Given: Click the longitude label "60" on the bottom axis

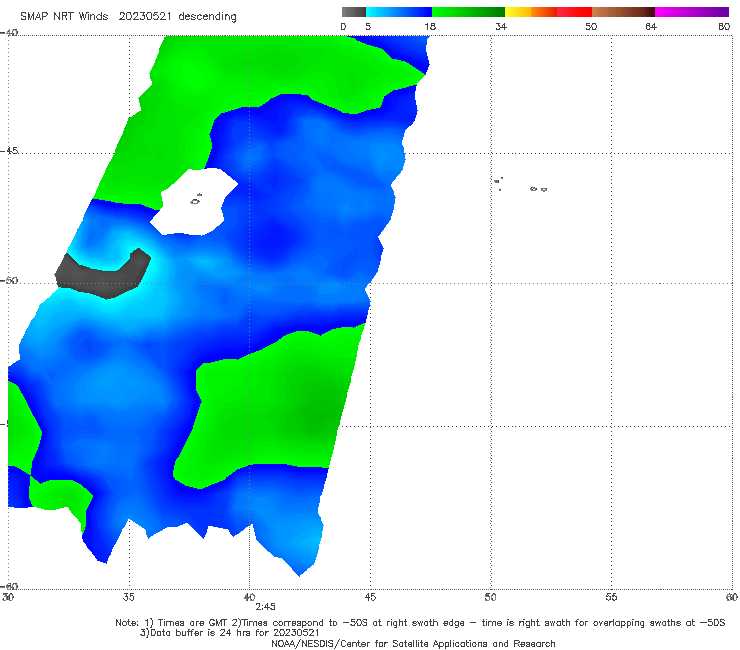Looking at the screenshot, I should coord(732,597).
